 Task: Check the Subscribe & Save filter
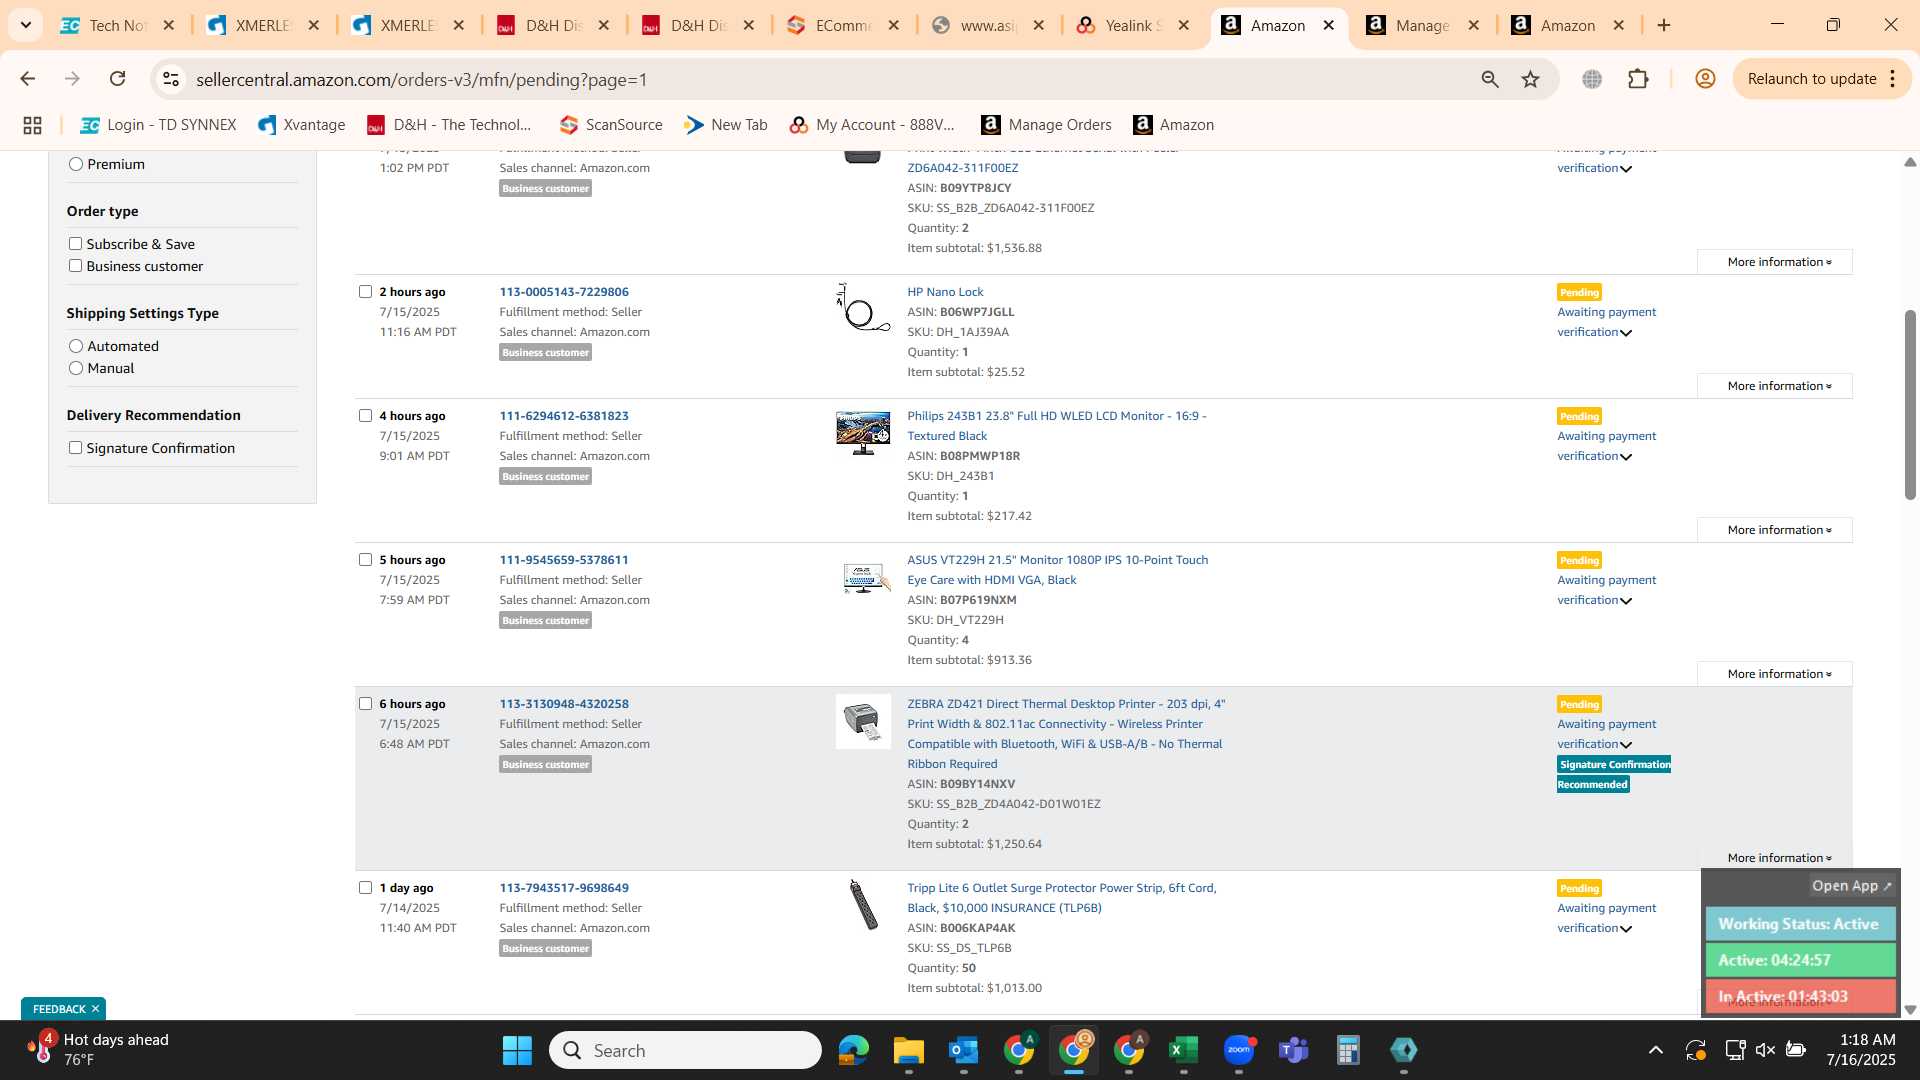(x=75, y=244)
